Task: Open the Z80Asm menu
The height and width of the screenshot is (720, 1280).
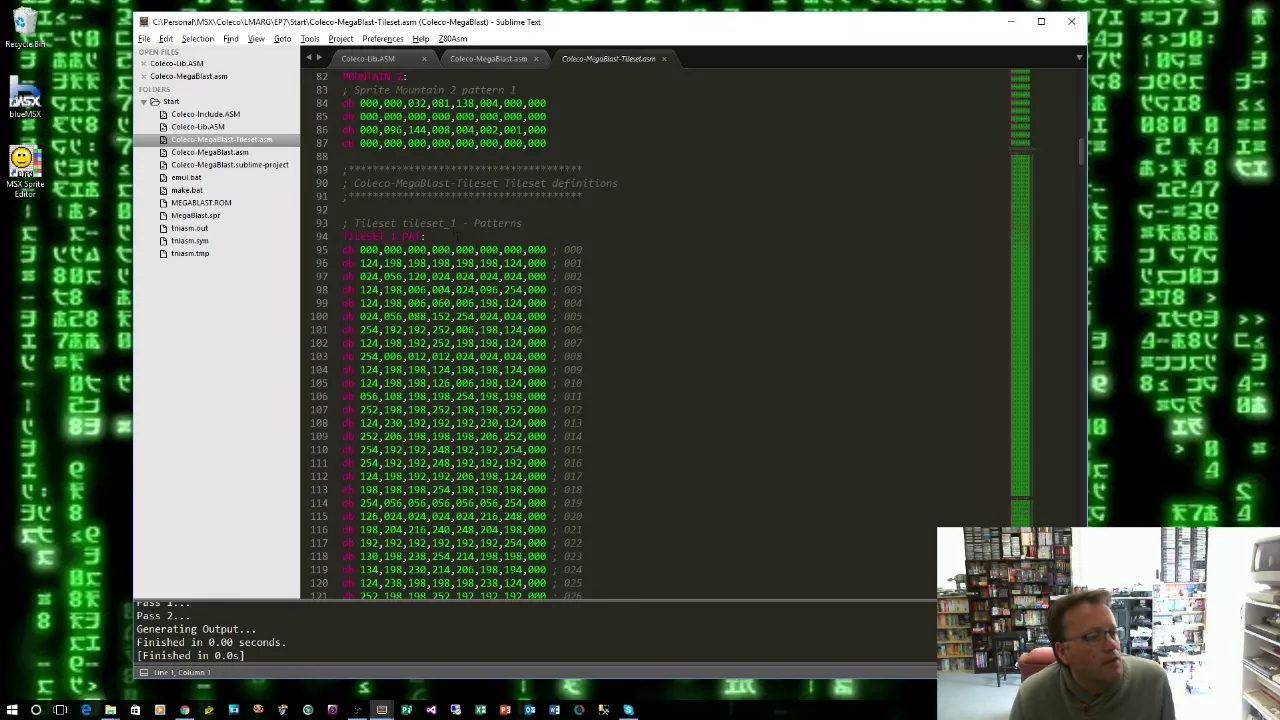Action: tap(453, 39)
